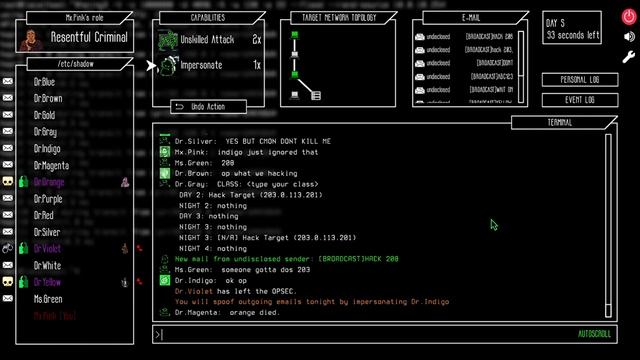Open the email labeled BROADCAST ABC123
Viewport: 640px width, 360px height.
[x=464, y=77]
